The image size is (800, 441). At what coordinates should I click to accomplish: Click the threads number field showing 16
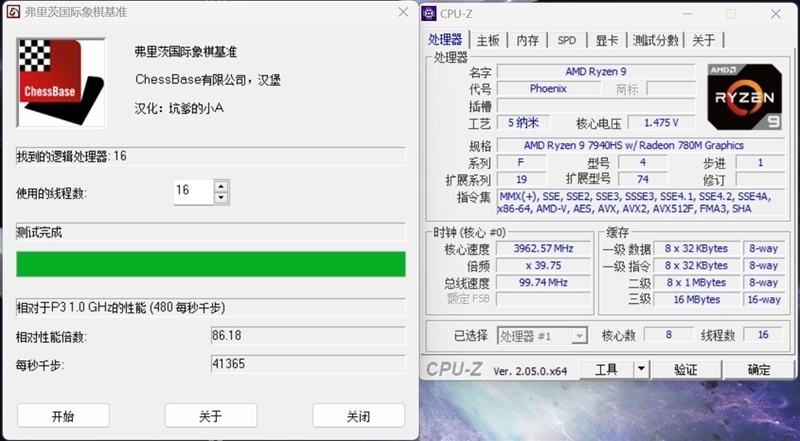click(x=193, y=192)
